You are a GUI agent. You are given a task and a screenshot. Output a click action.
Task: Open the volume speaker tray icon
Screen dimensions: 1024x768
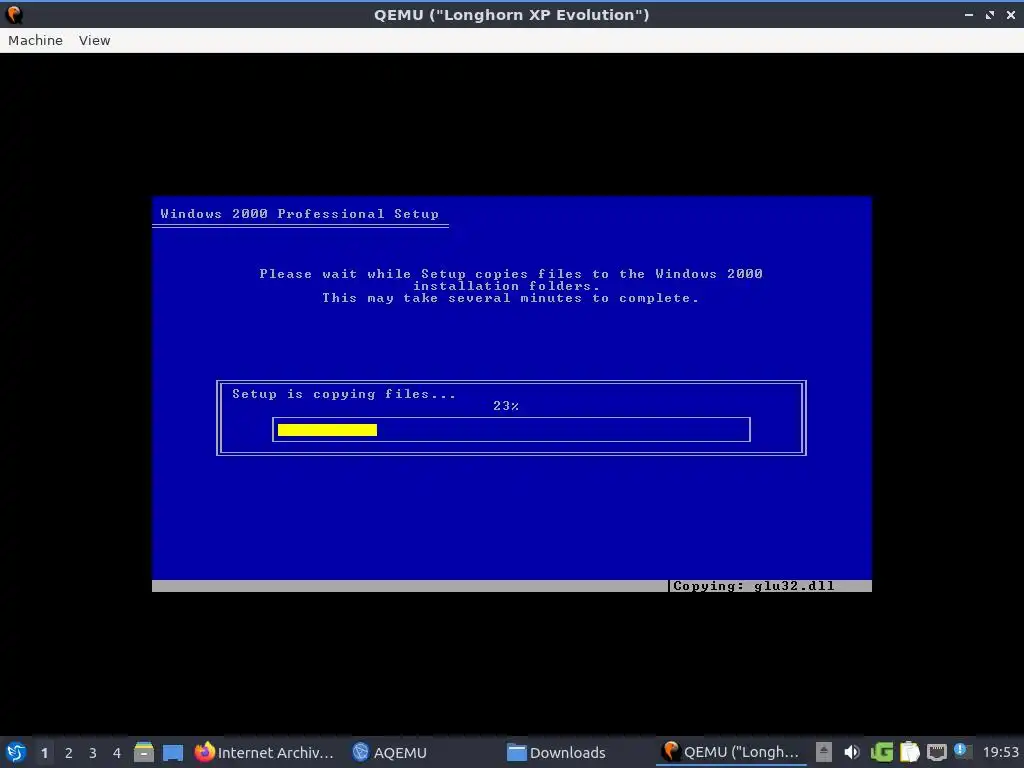pos(852,752)
